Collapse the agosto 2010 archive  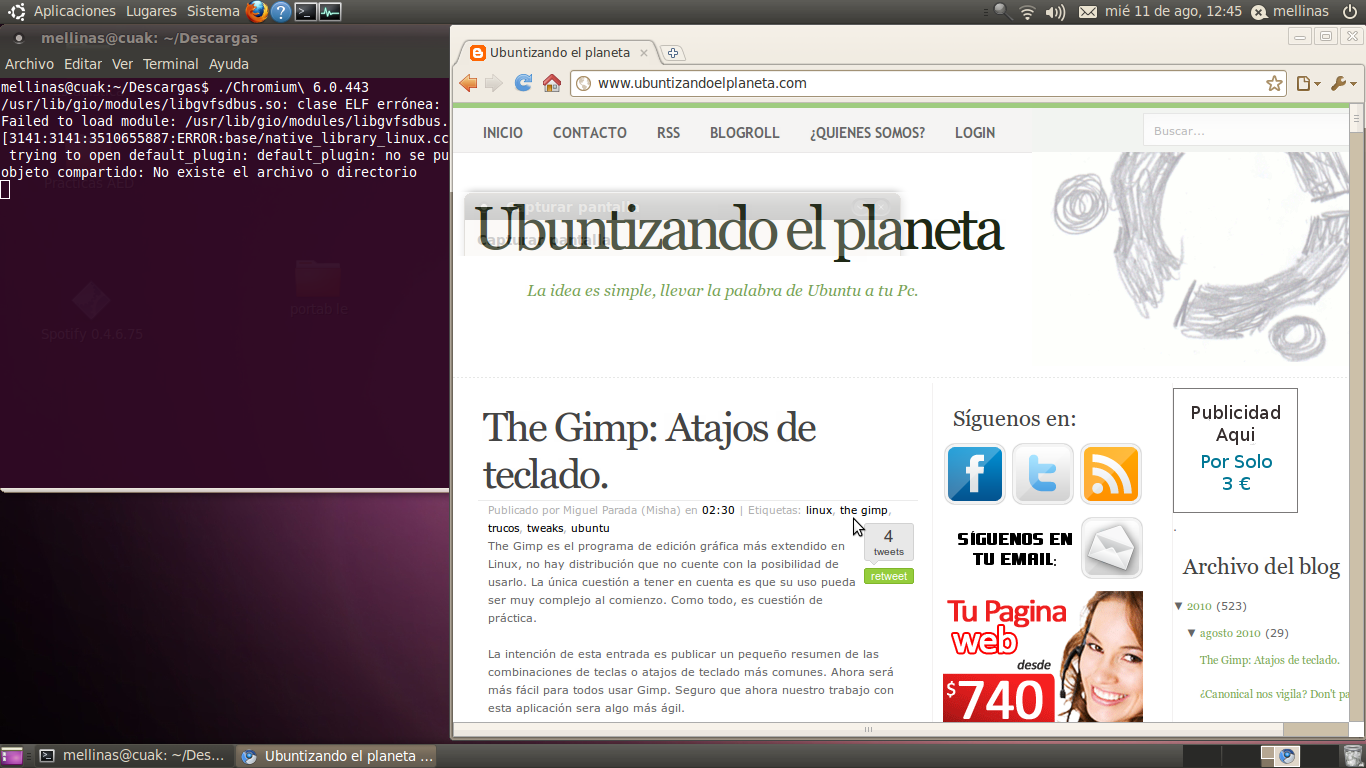pos(1191,632)
